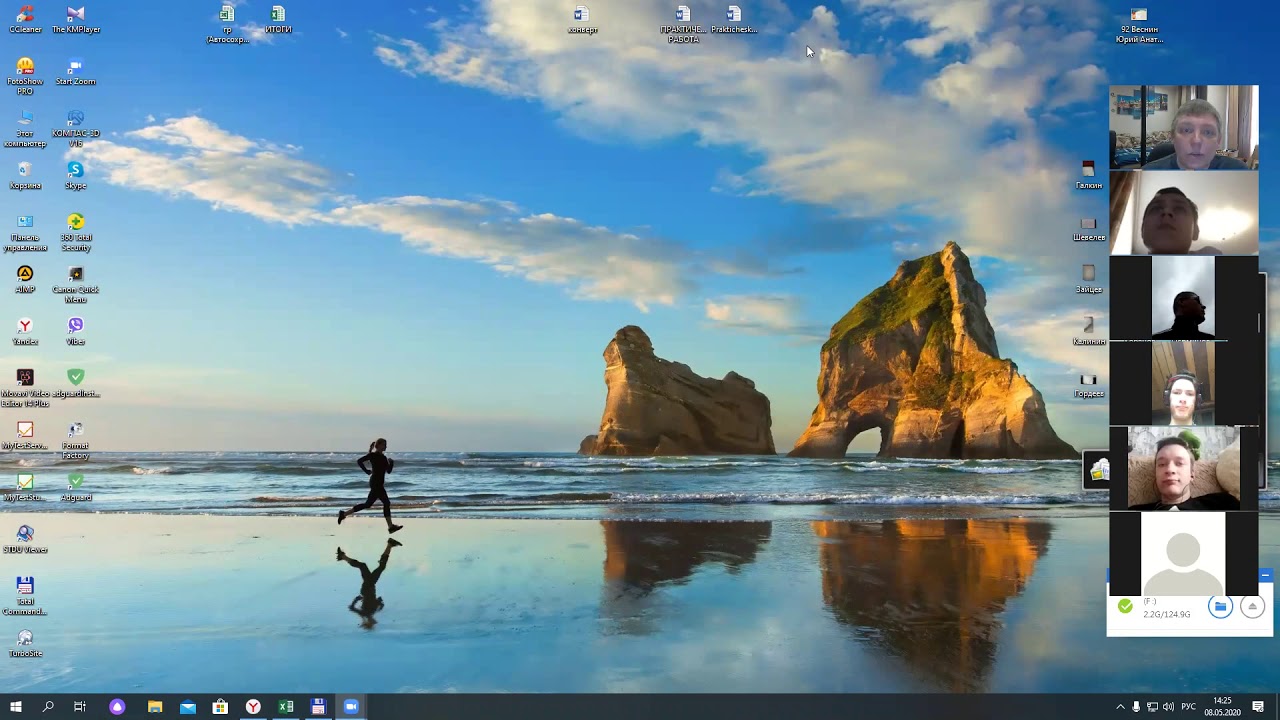This screenshot has width=1280, height=720.
Task: Switch to the Zoom taskbar button
Action: [x=351, y=707]
